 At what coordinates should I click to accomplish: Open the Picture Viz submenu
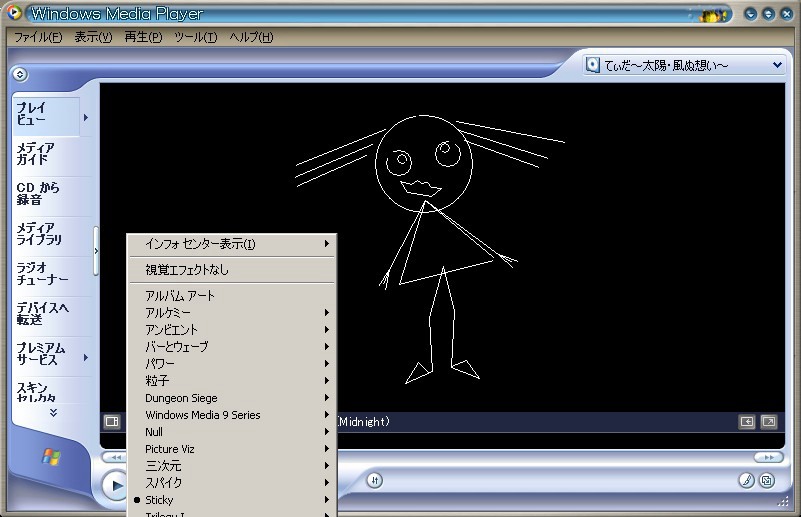tap(232, 449)
